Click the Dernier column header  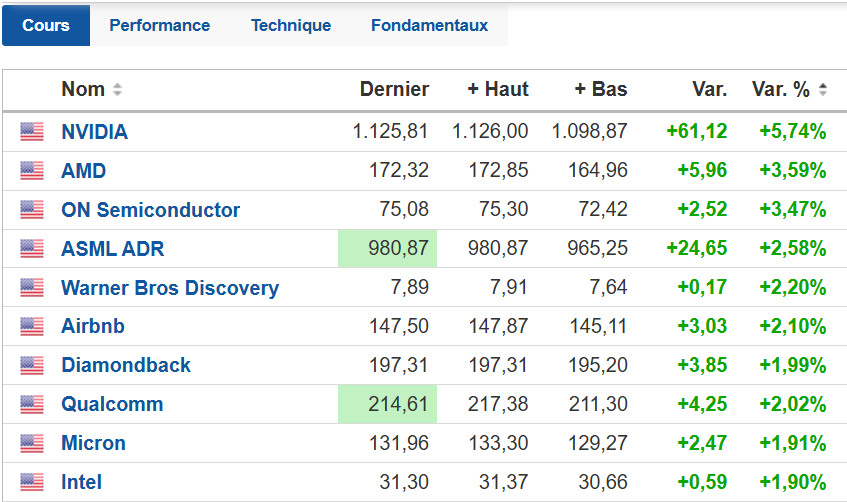(x=394, y=89)
